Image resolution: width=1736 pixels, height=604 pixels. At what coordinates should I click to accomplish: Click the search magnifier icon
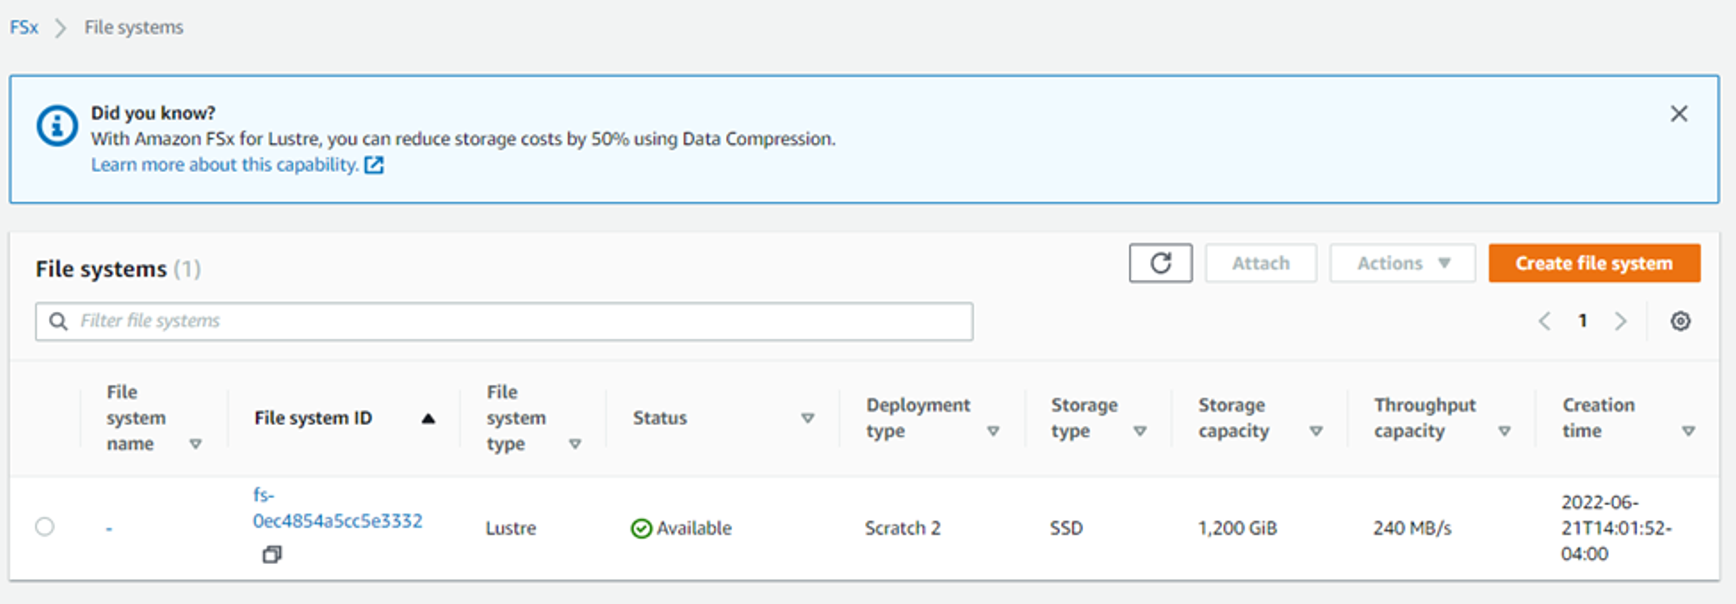click(59, 321)
